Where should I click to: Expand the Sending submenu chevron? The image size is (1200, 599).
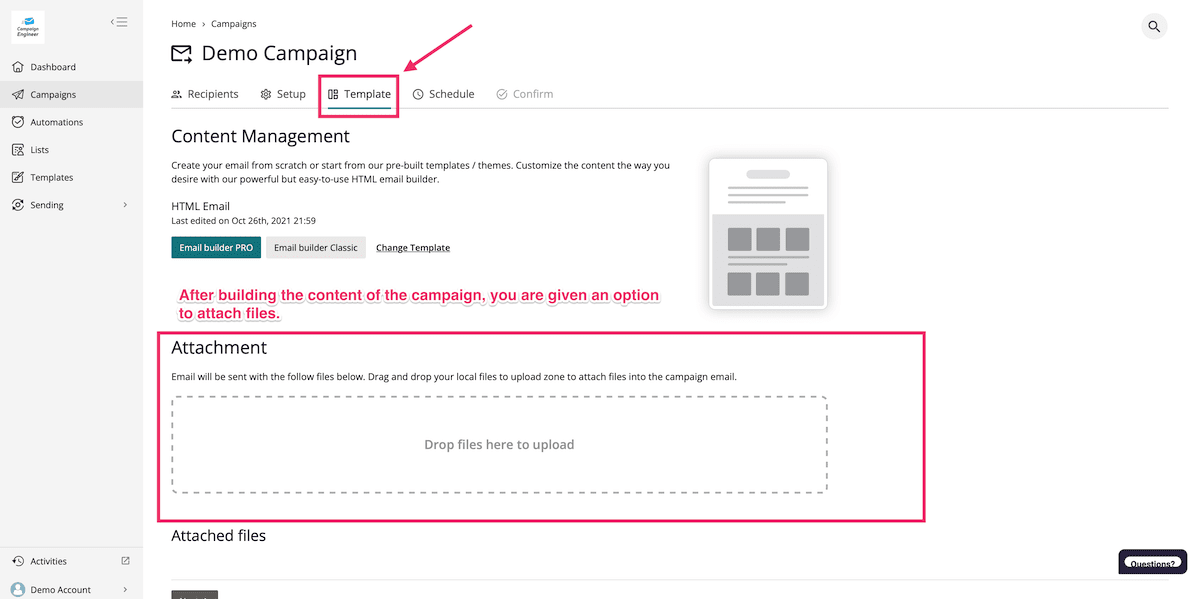pos(125,205)
